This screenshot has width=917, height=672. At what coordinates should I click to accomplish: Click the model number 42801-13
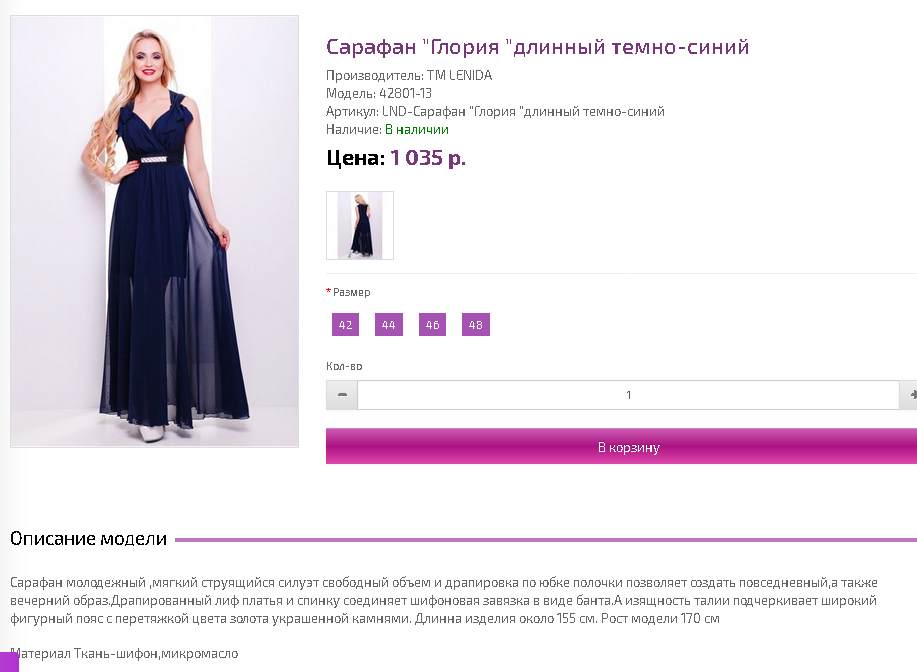click(x=405, y=94)
